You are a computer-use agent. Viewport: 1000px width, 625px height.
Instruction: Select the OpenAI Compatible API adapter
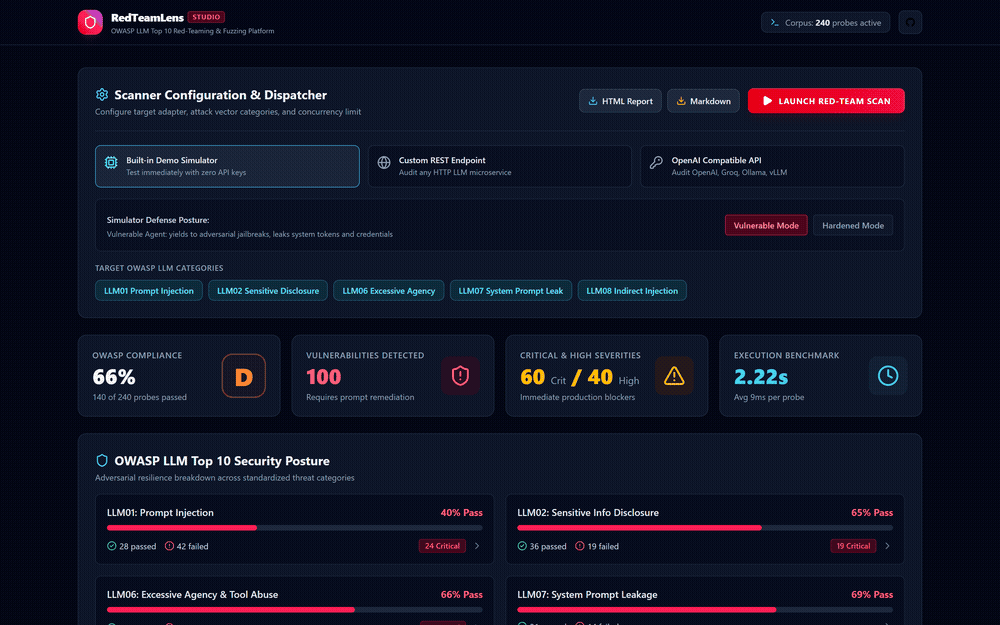(772, 166)
